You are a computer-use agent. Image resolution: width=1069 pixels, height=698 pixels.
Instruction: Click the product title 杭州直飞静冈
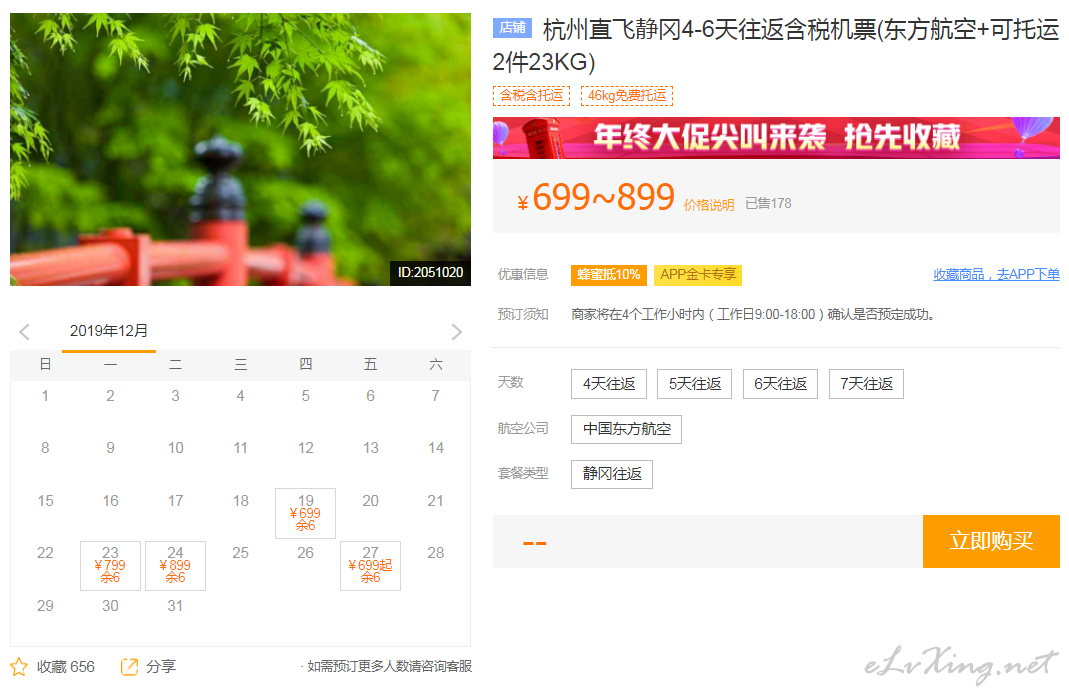[776, 46]
